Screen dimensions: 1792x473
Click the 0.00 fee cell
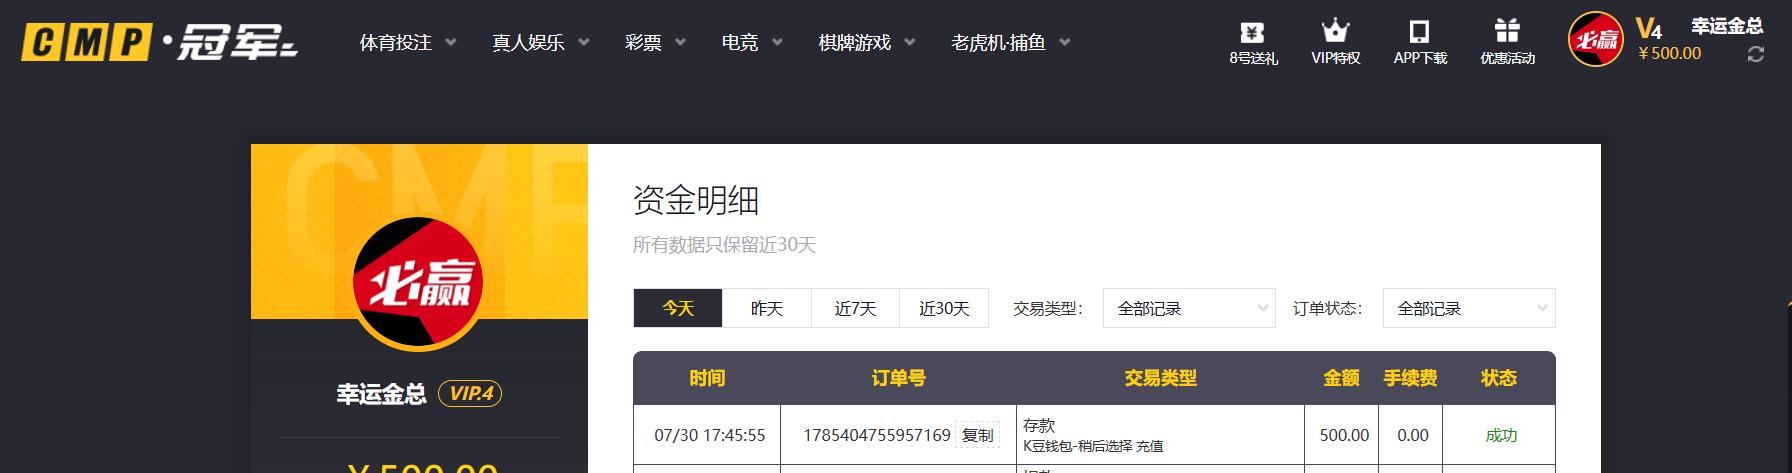pos(1413,435)
